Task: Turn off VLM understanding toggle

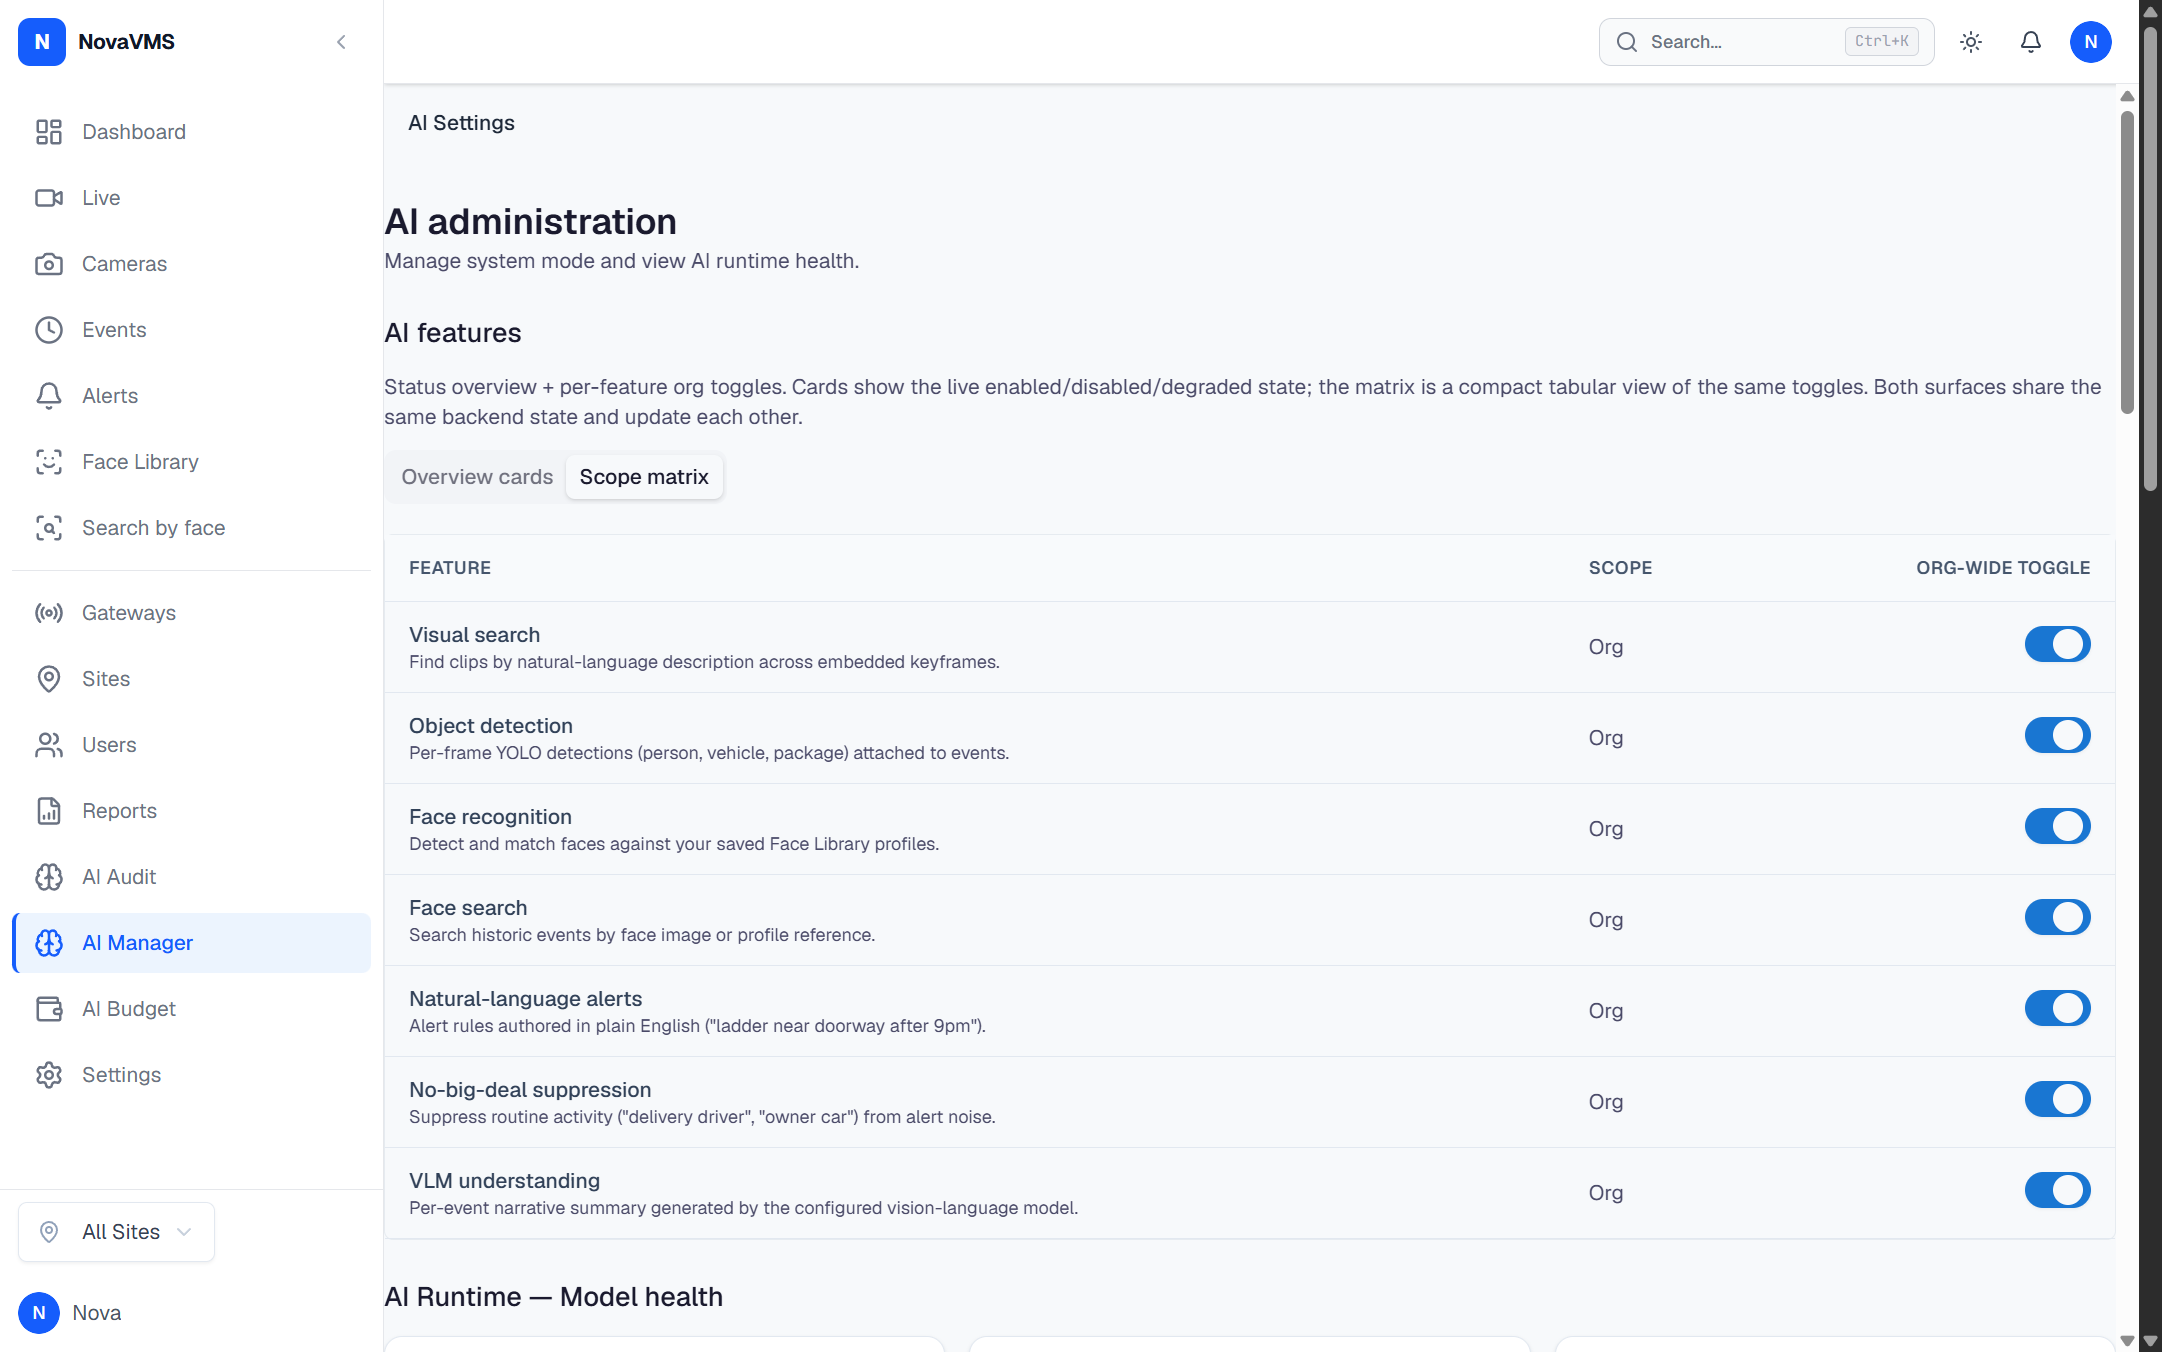Action: point(2058,1191)
